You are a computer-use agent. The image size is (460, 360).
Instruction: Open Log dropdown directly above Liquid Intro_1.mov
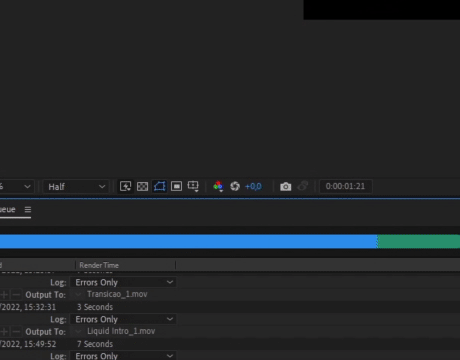click(x=123, y=319)
